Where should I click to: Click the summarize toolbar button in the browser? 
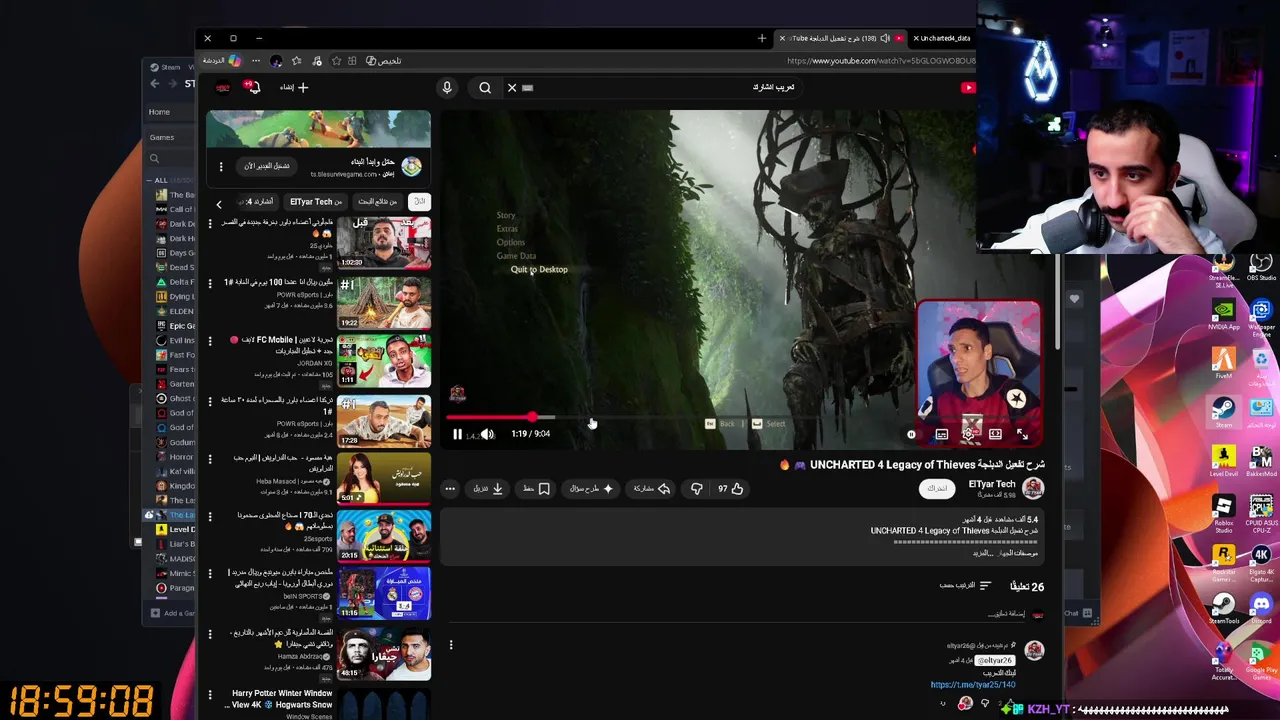click(x=383, y=61)
